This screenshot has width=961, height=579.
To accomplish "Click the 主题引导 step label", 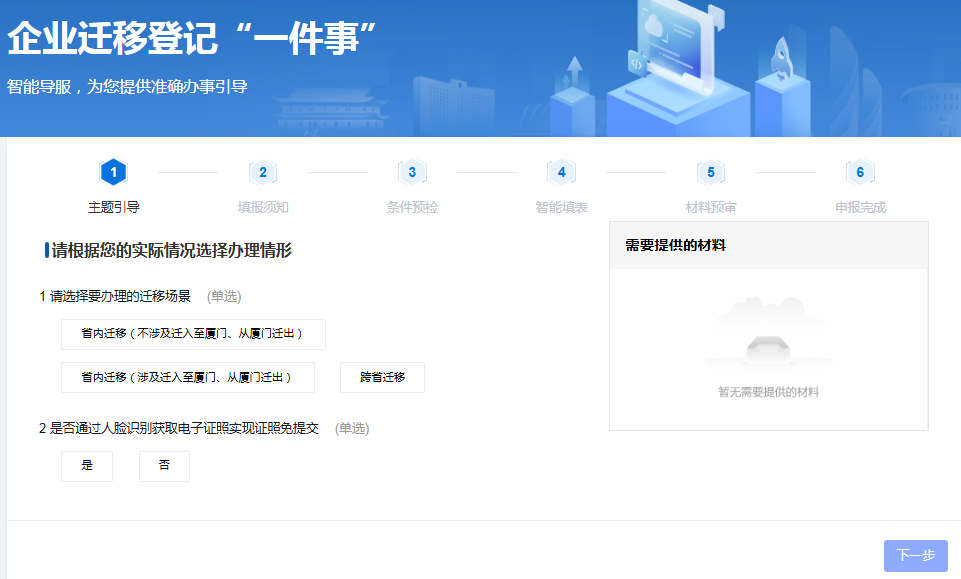I will [114, 208].
